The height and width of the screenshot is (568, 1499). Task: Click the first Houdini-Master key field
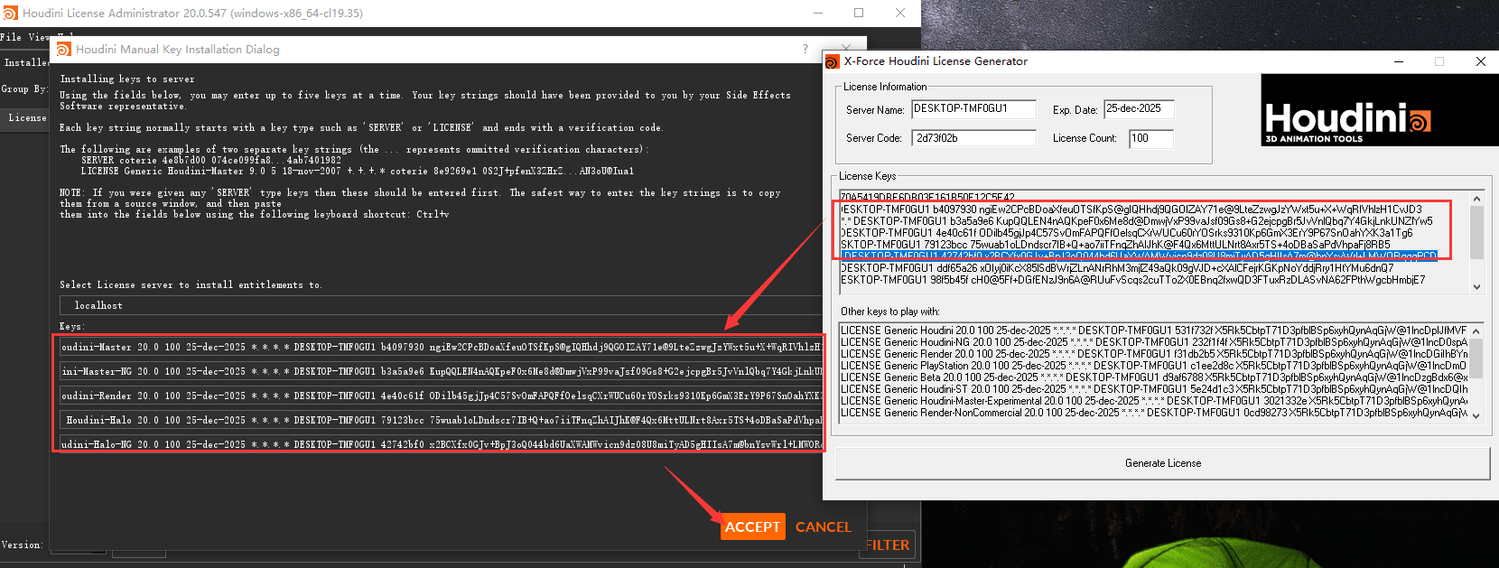point(440,346)
